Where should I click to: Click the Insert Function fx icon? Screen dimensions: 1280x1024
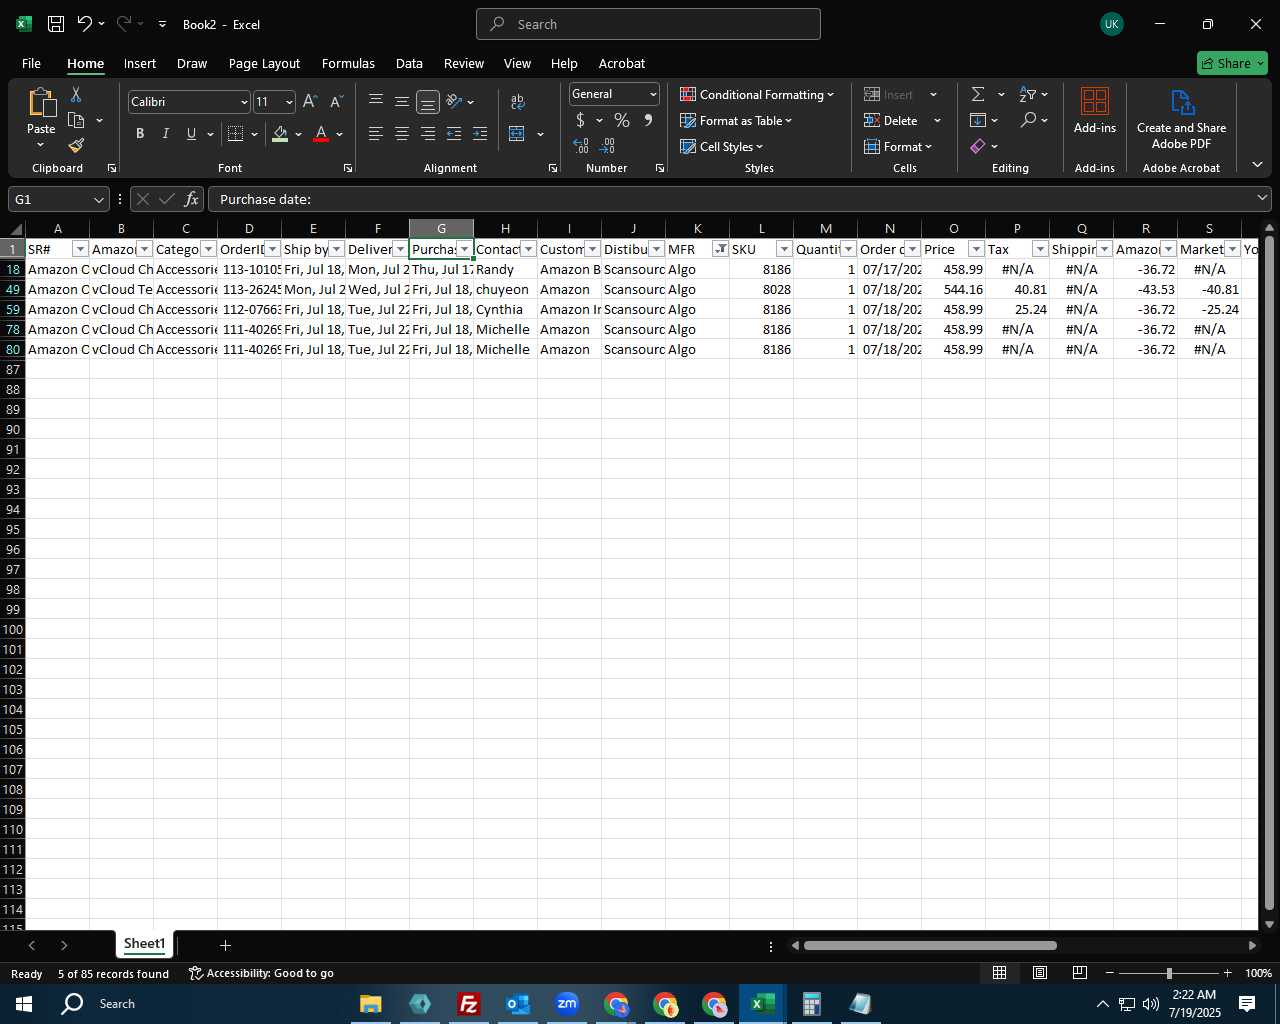tap(191, 199)
